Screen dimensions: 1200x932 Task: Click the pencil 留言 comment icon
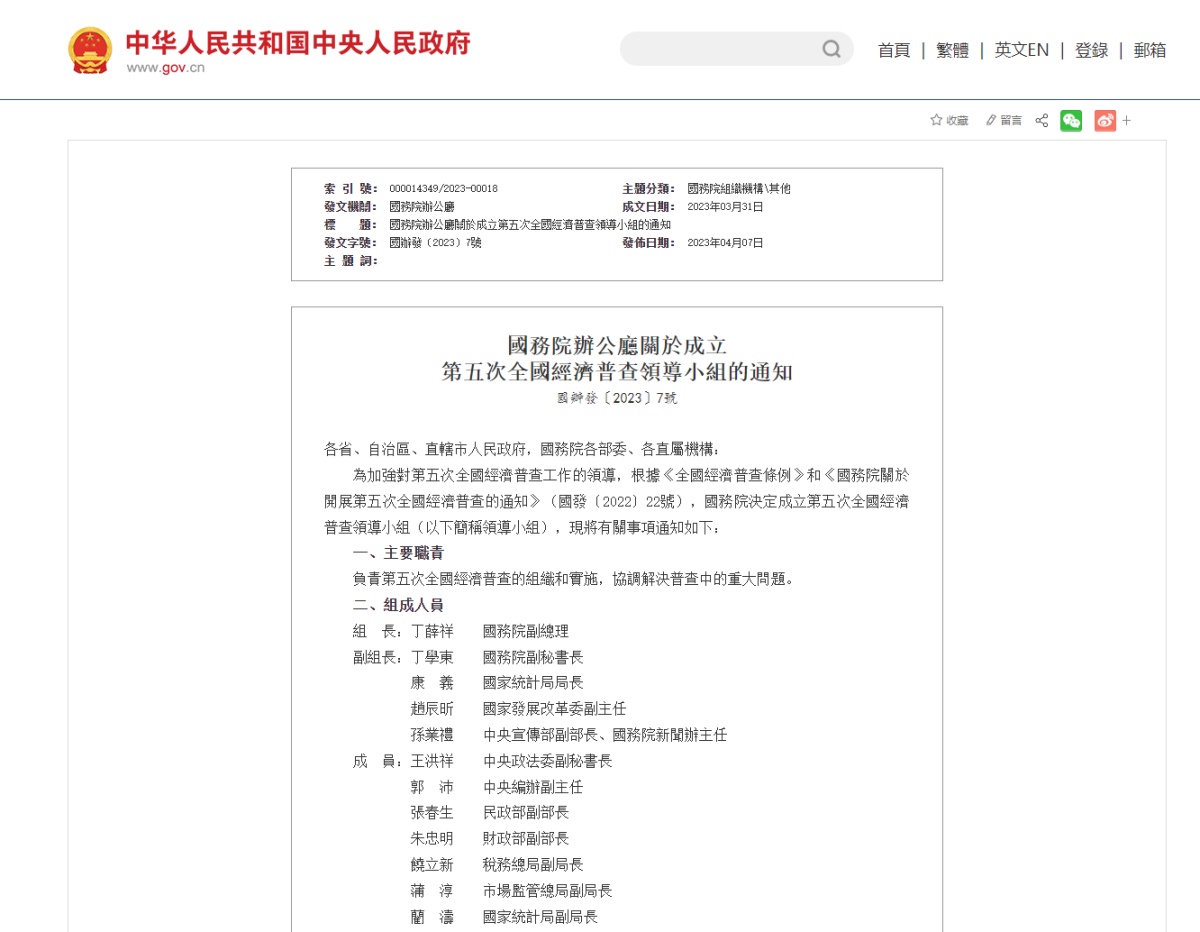pyautogui.click(x=991, y=120)
